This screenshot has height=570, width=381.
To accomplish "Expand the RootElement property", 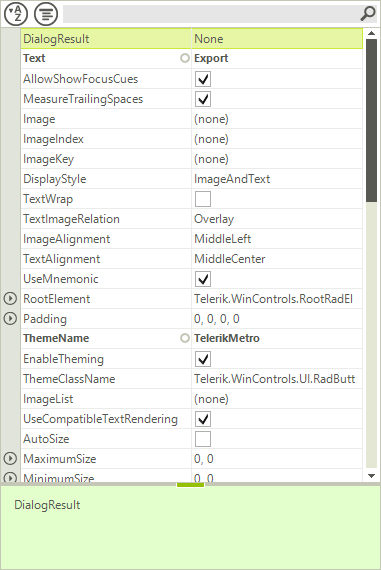I will tap(10, 298).
